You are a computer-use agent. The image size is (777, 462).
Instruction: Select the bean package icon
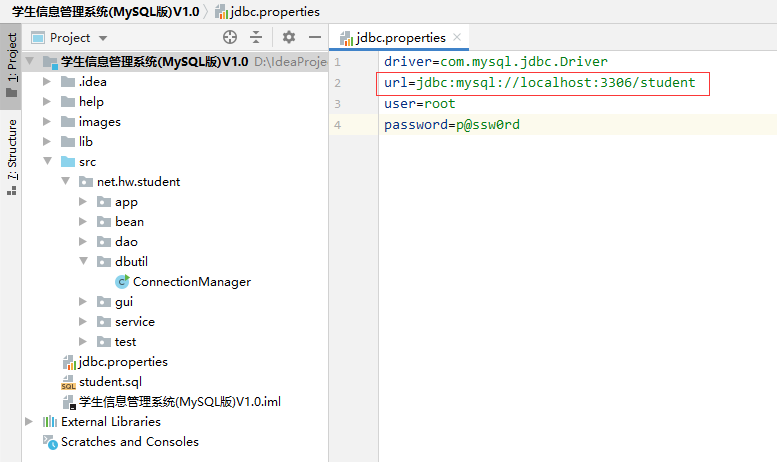coord(104,222)
